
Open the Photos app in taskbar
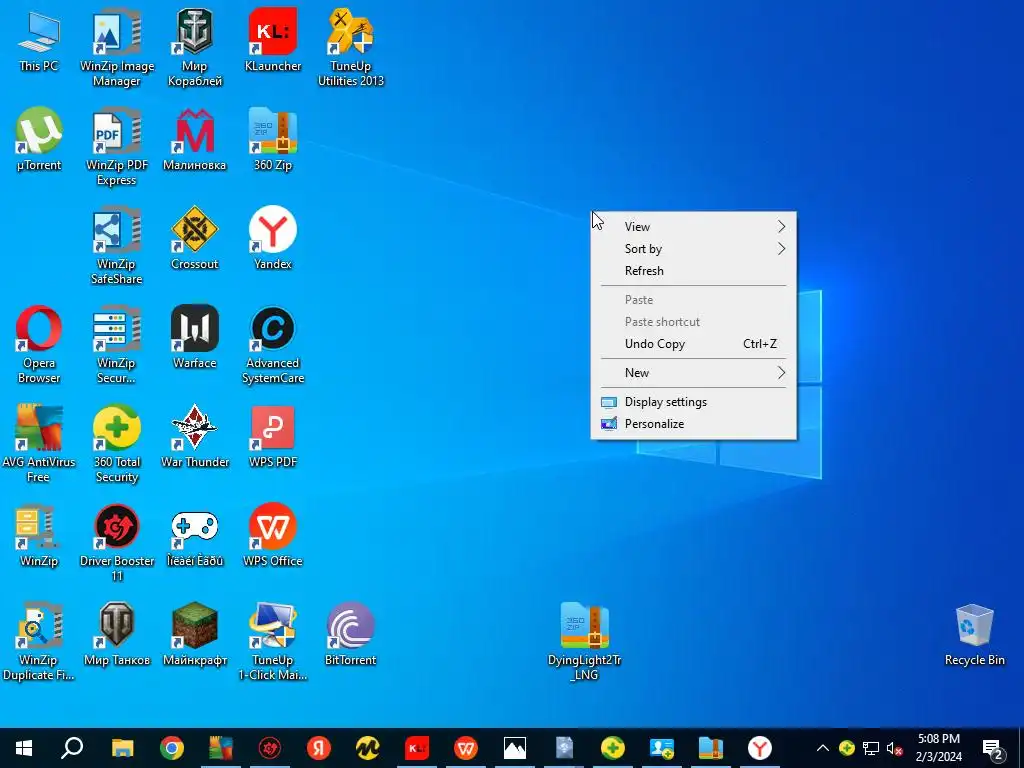tap(515, 748)
